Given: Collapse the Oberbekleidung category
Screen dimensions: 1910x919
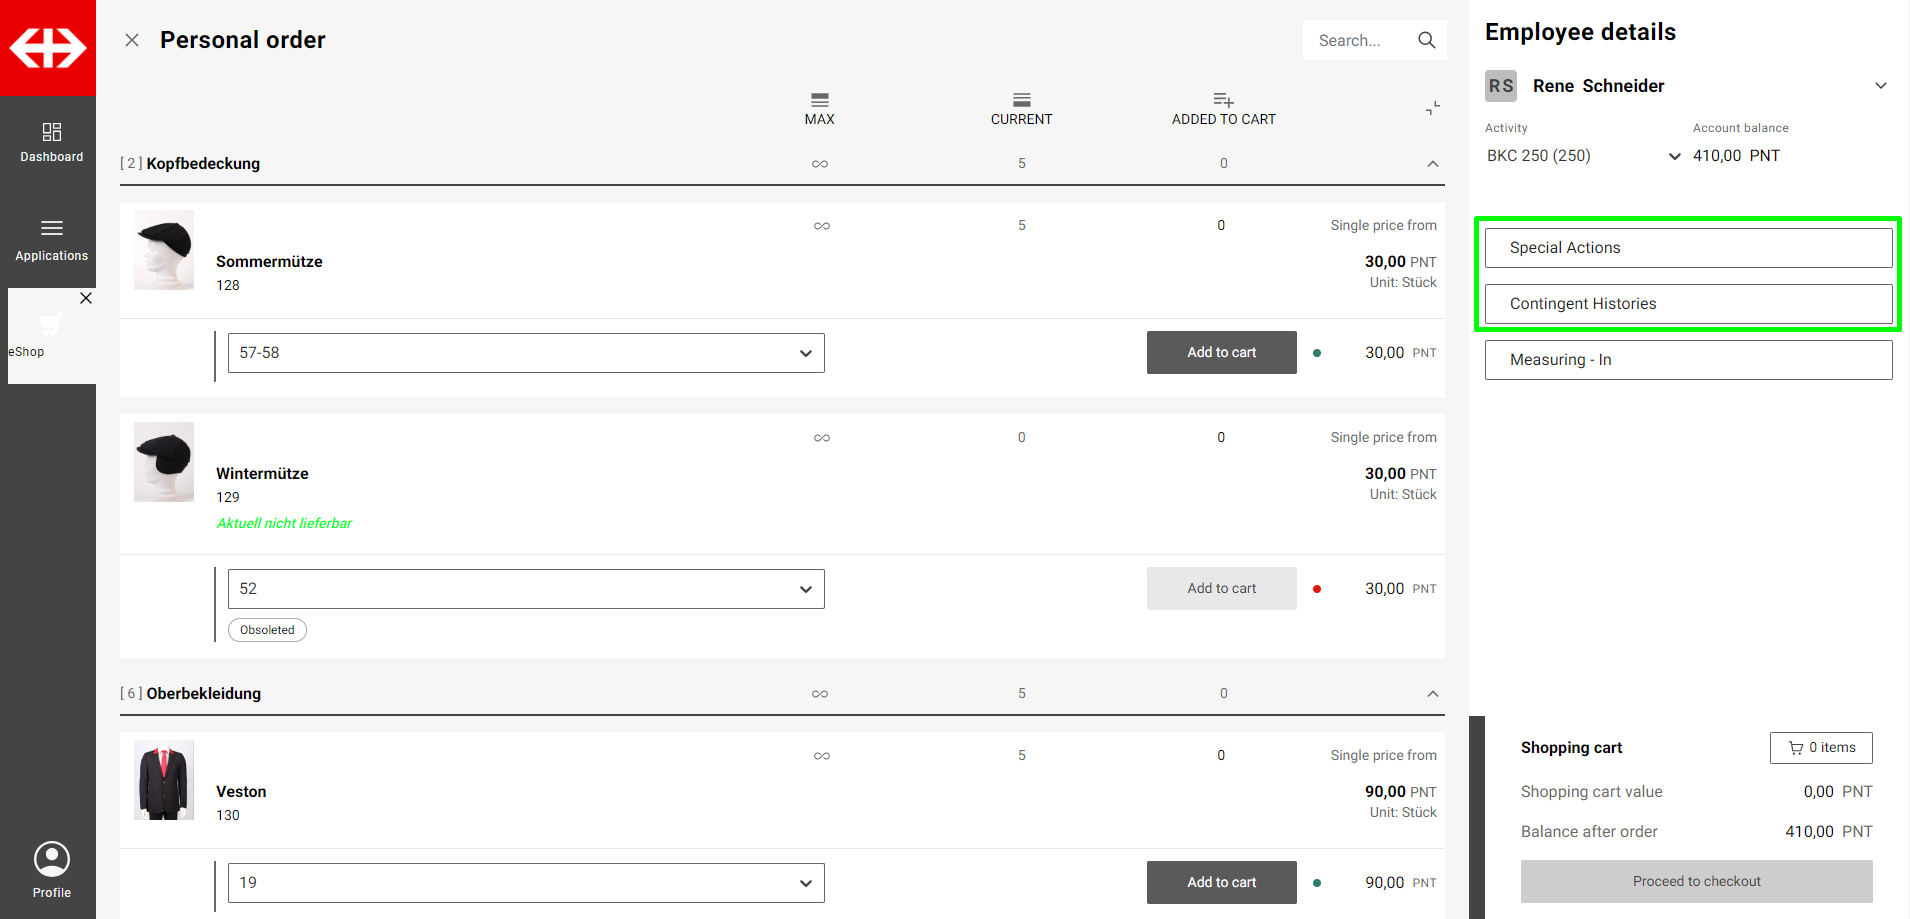Looking at the screenshot, I should [x=1432, y=694].
